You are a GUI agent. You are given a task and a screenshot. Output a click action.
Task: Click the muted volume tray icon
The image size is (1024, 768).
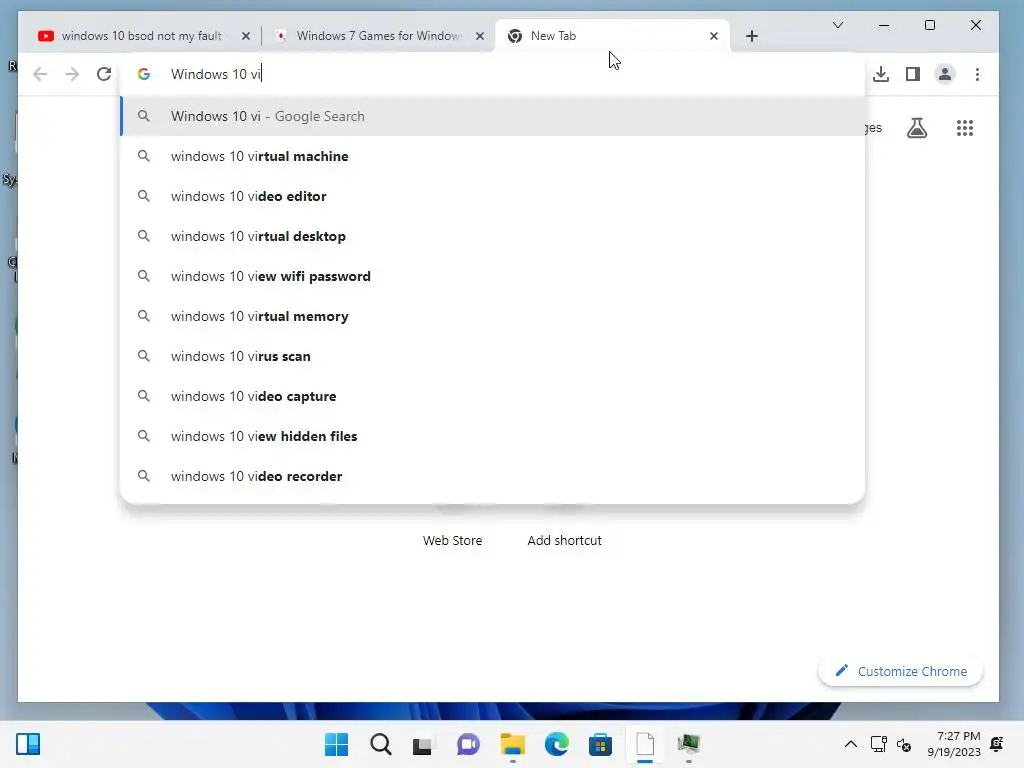904,744
